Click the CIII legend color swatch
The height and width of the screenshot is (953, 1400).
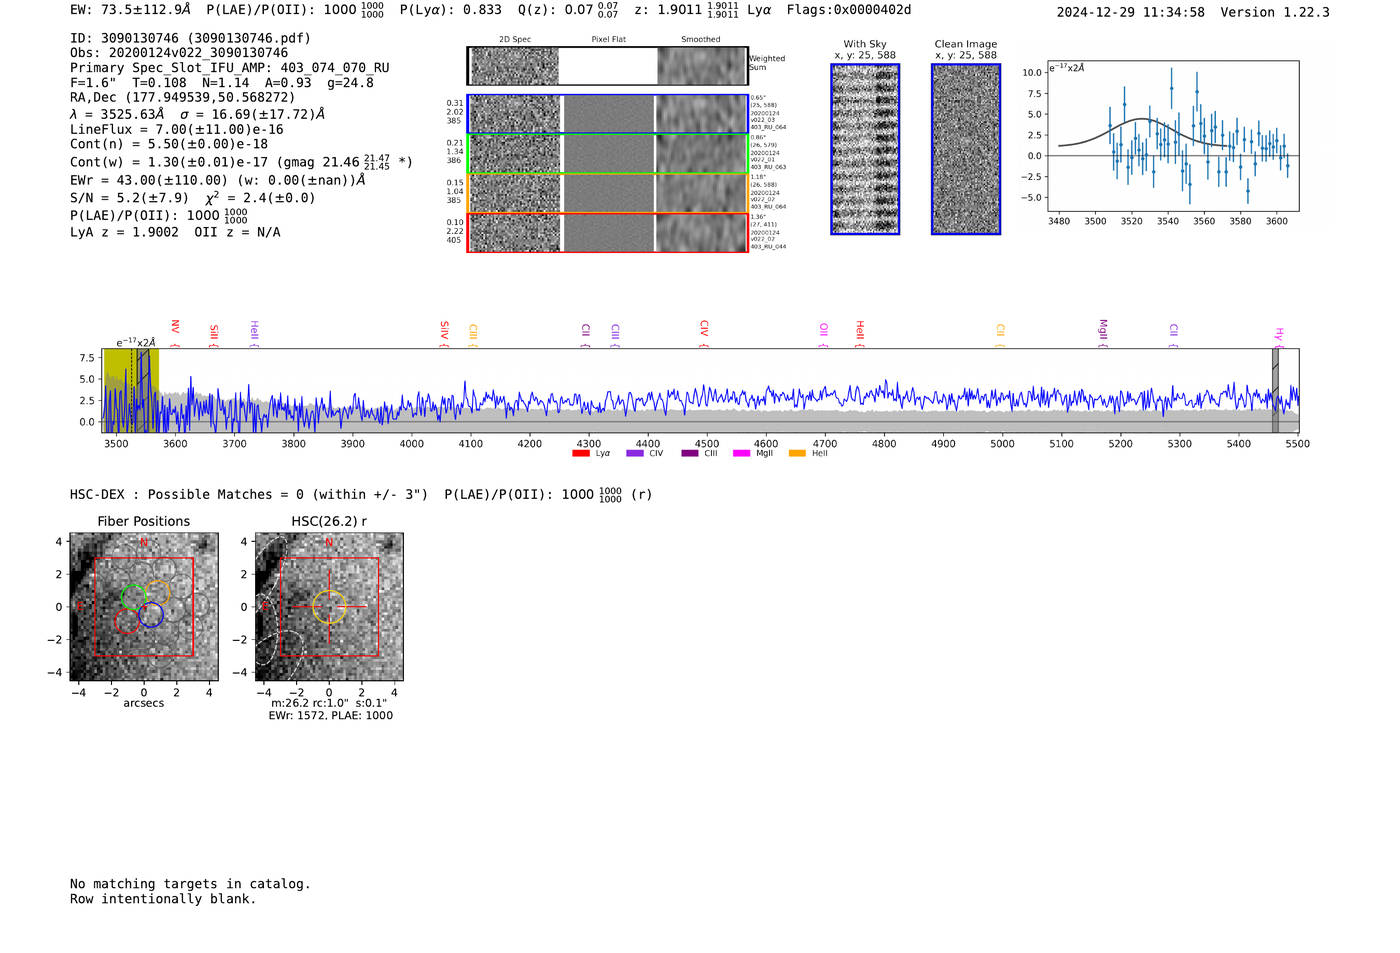click(689, 454)
